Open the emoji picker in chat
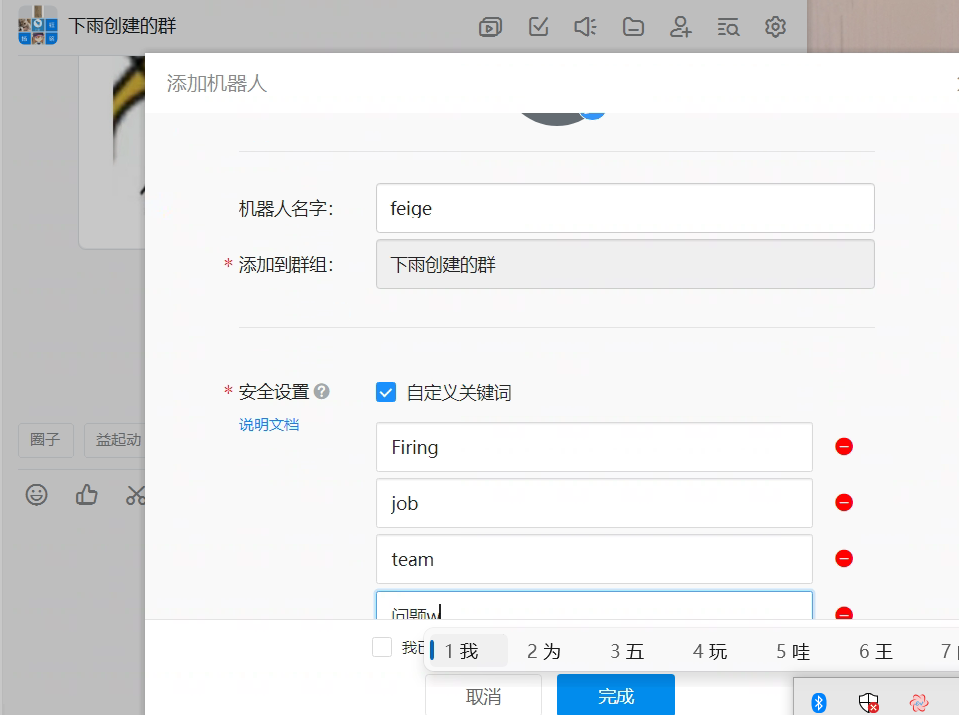 [36, 494]
